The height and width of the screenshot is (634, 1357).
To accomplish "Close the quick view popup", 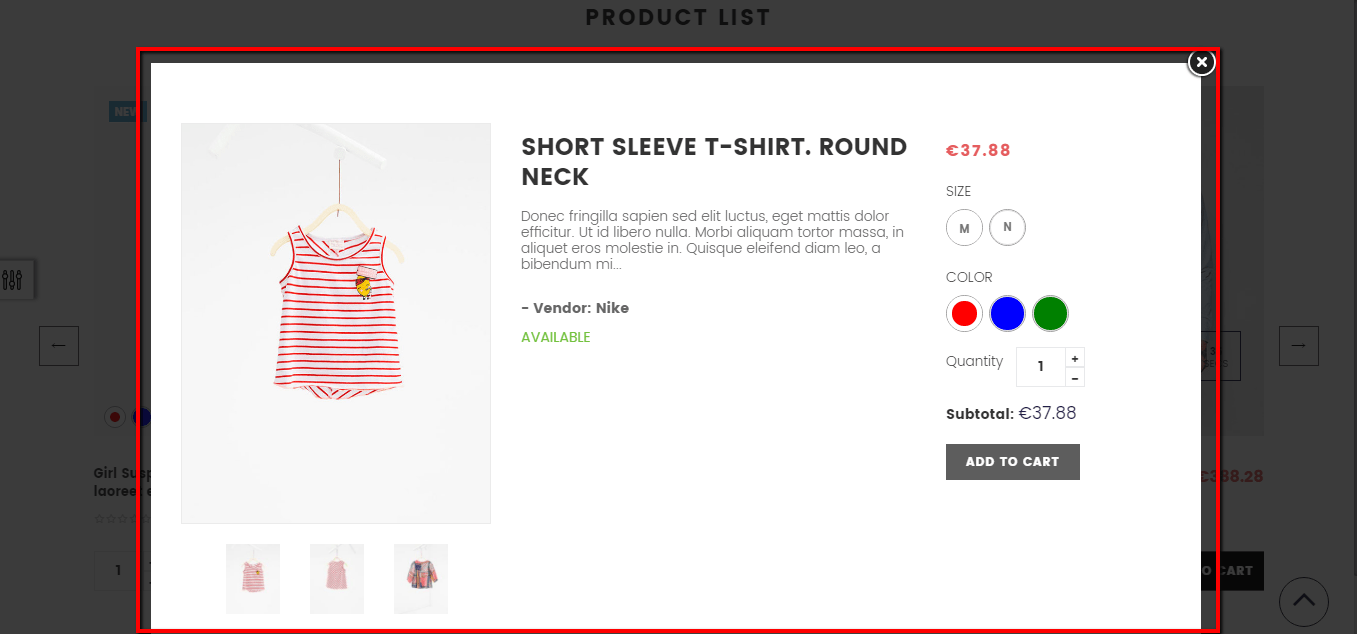I will [1201, 63].
